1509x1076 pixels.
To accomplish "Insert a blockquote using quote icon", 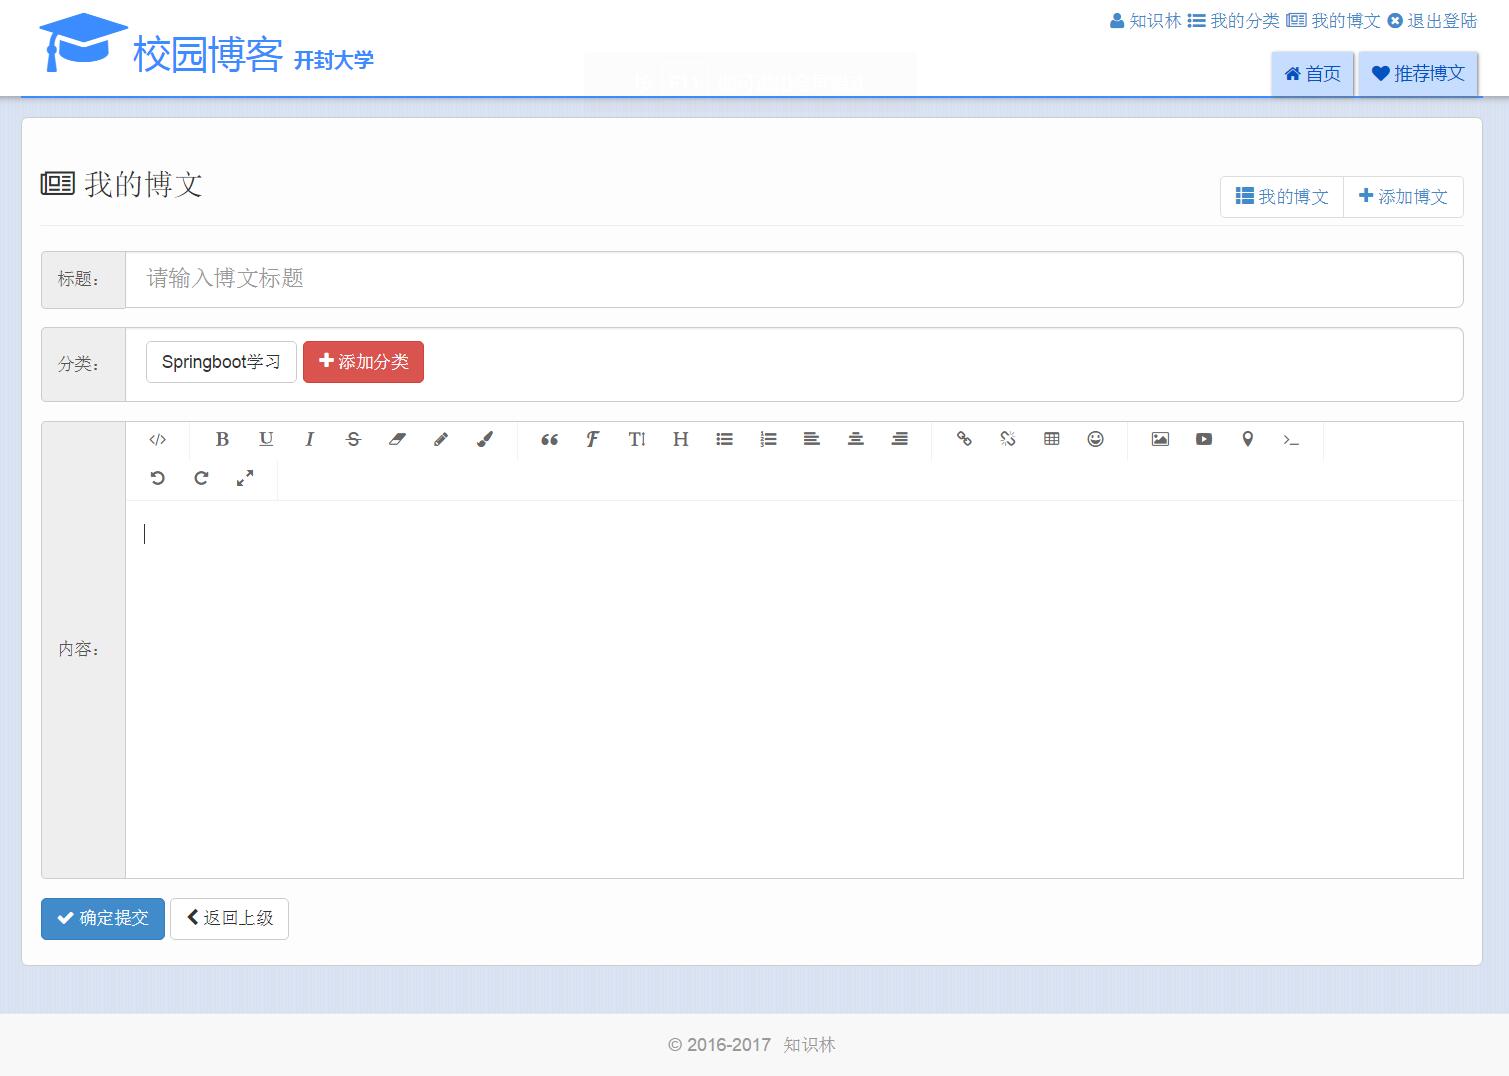I will click(x=549, y=439).
